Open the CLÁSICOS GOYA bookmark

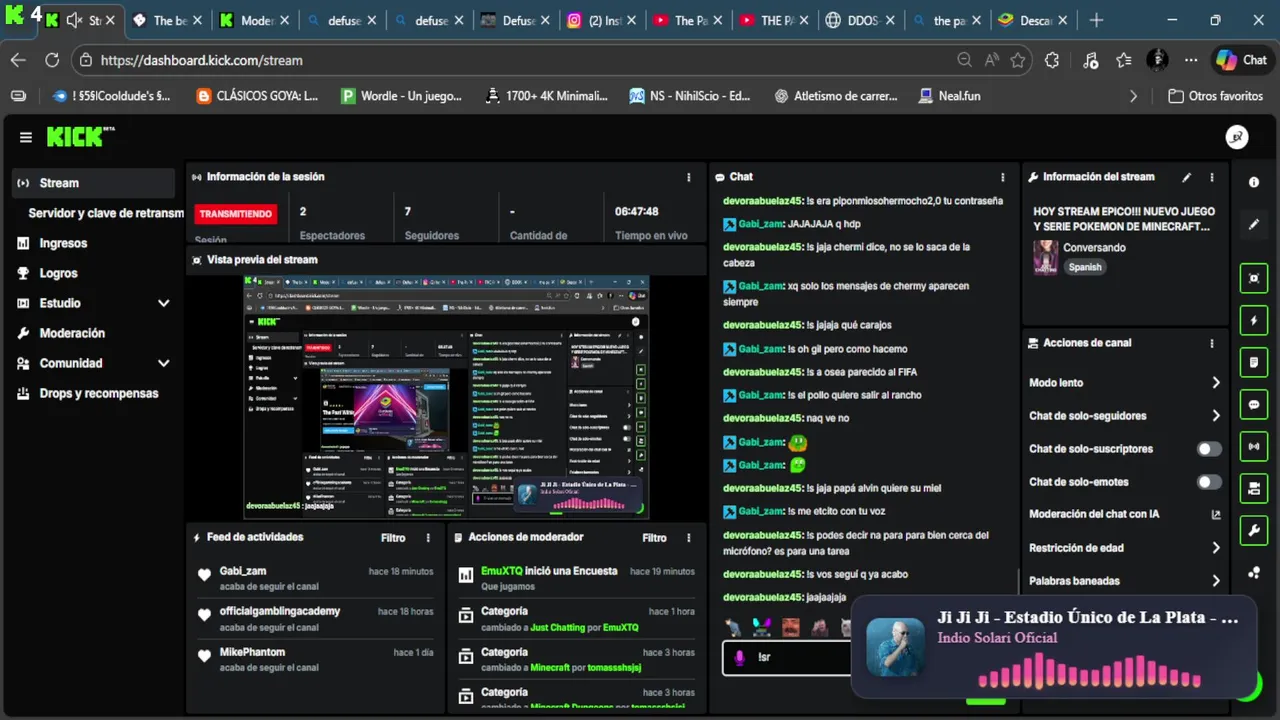pos(257,96)
